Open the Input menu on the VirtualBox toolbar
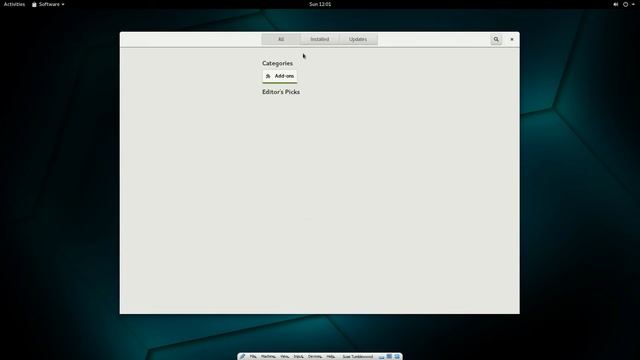The image size is (640, 360). tap(299, 356)
